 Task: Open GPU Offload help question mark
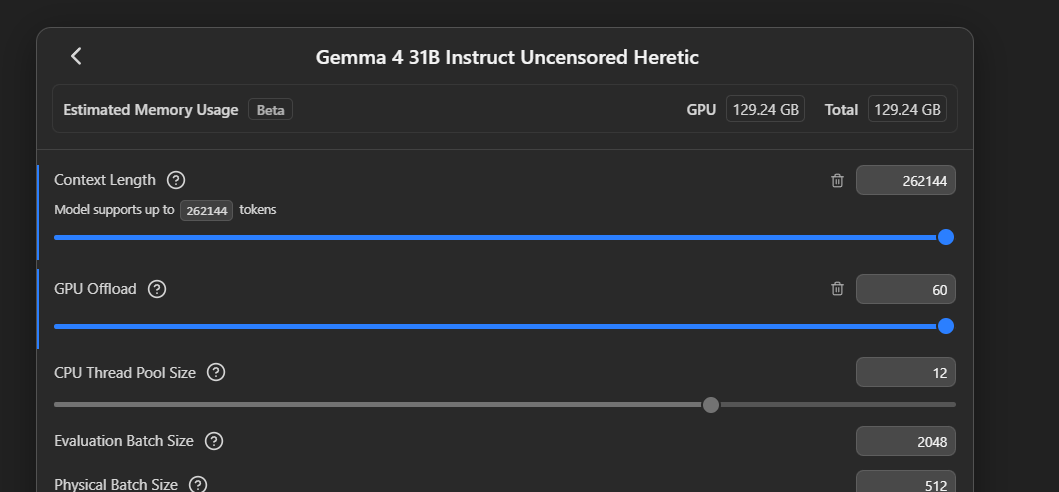pos(157,289)
